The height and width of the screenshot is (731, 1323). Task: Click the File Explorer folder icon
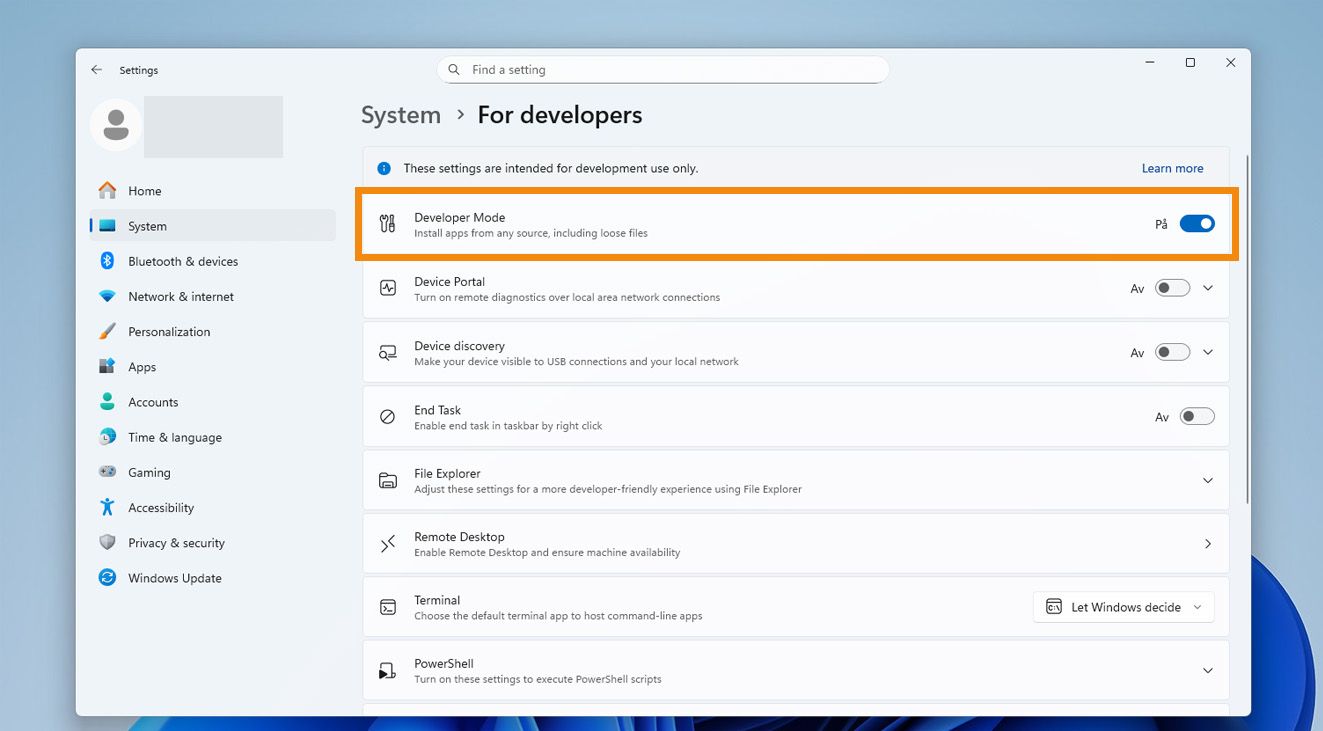388,481
